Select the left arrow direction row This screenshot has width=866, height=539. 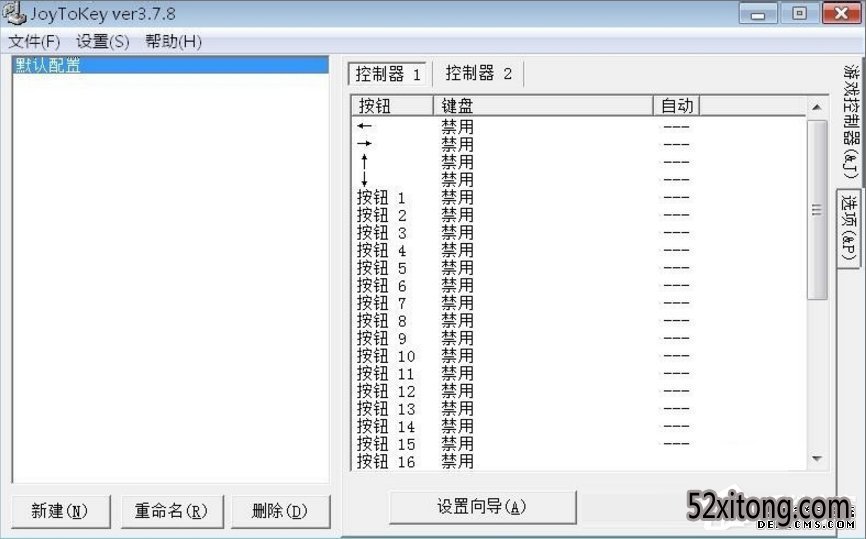[x=579, y=126]
